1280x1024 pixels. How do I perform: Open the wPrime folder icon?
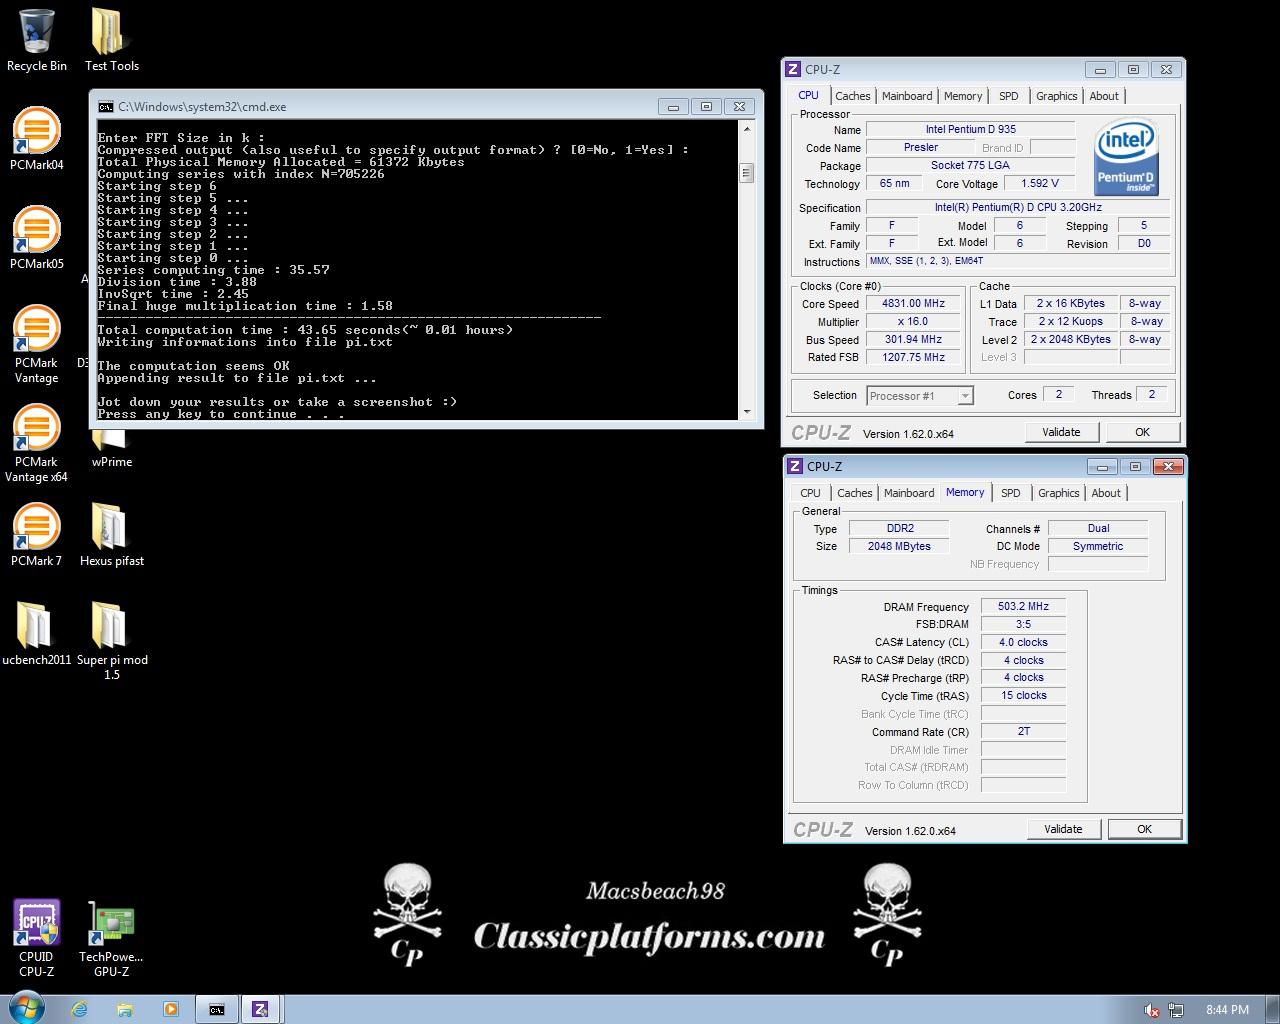tap(111, 450)
